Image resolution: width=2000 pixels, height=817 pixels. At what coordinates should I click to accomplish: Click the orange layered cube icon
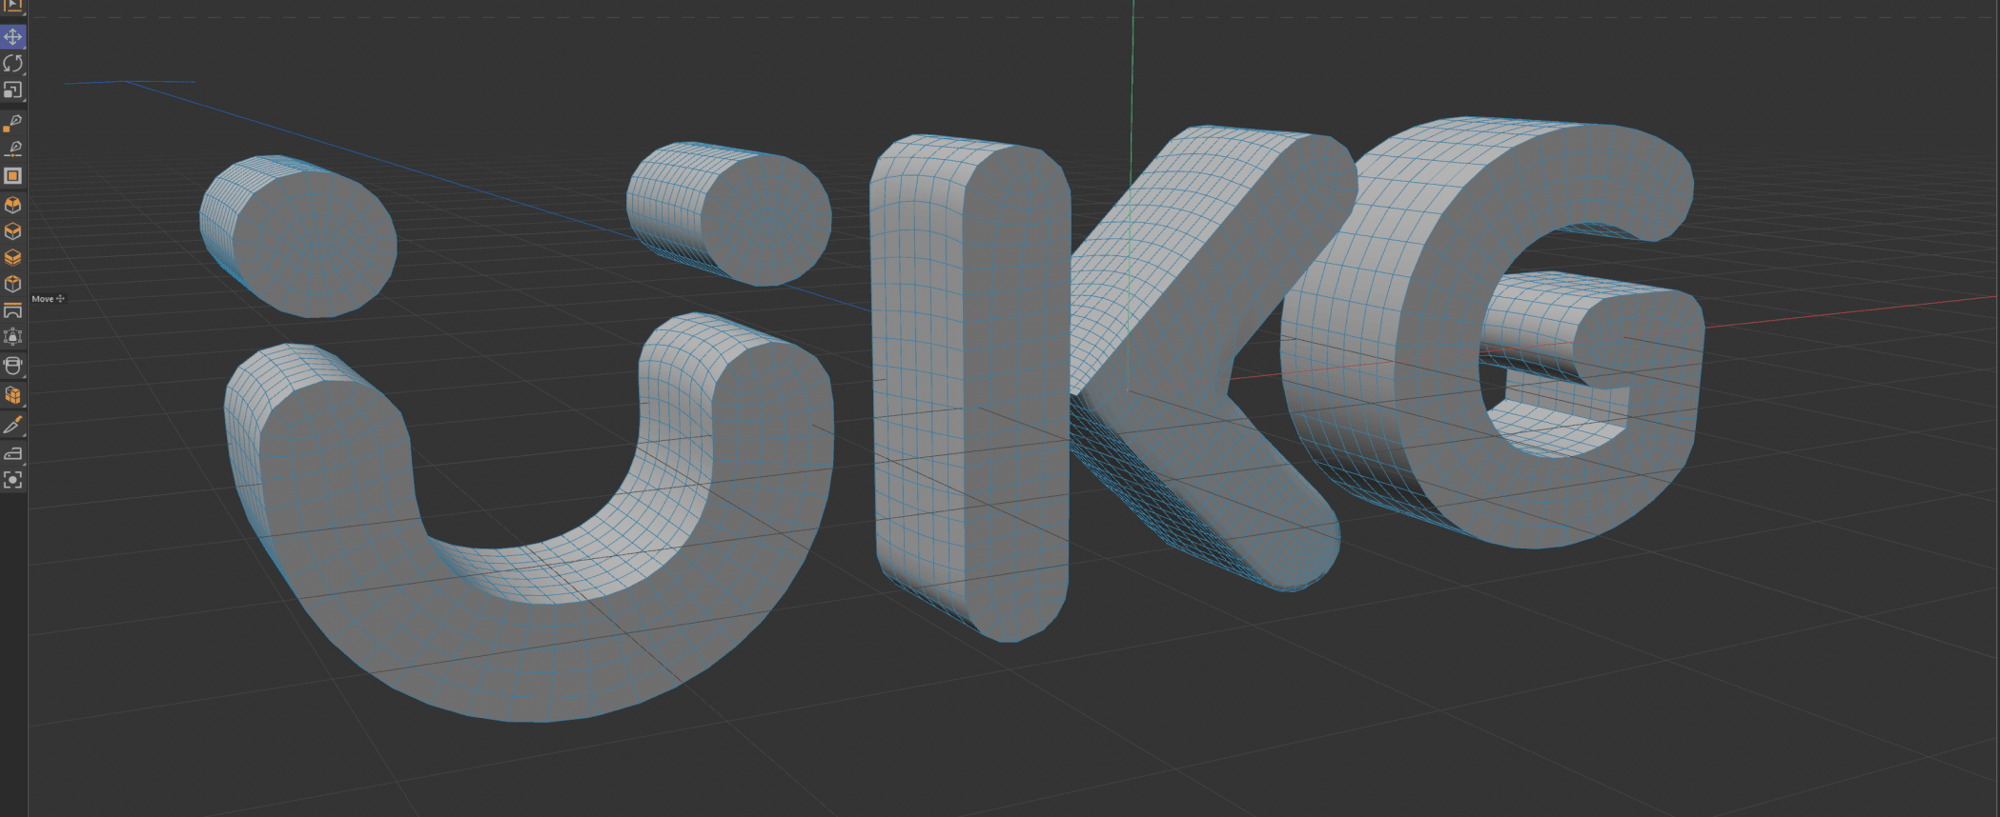pyautogui.click(x=13, y=257)
